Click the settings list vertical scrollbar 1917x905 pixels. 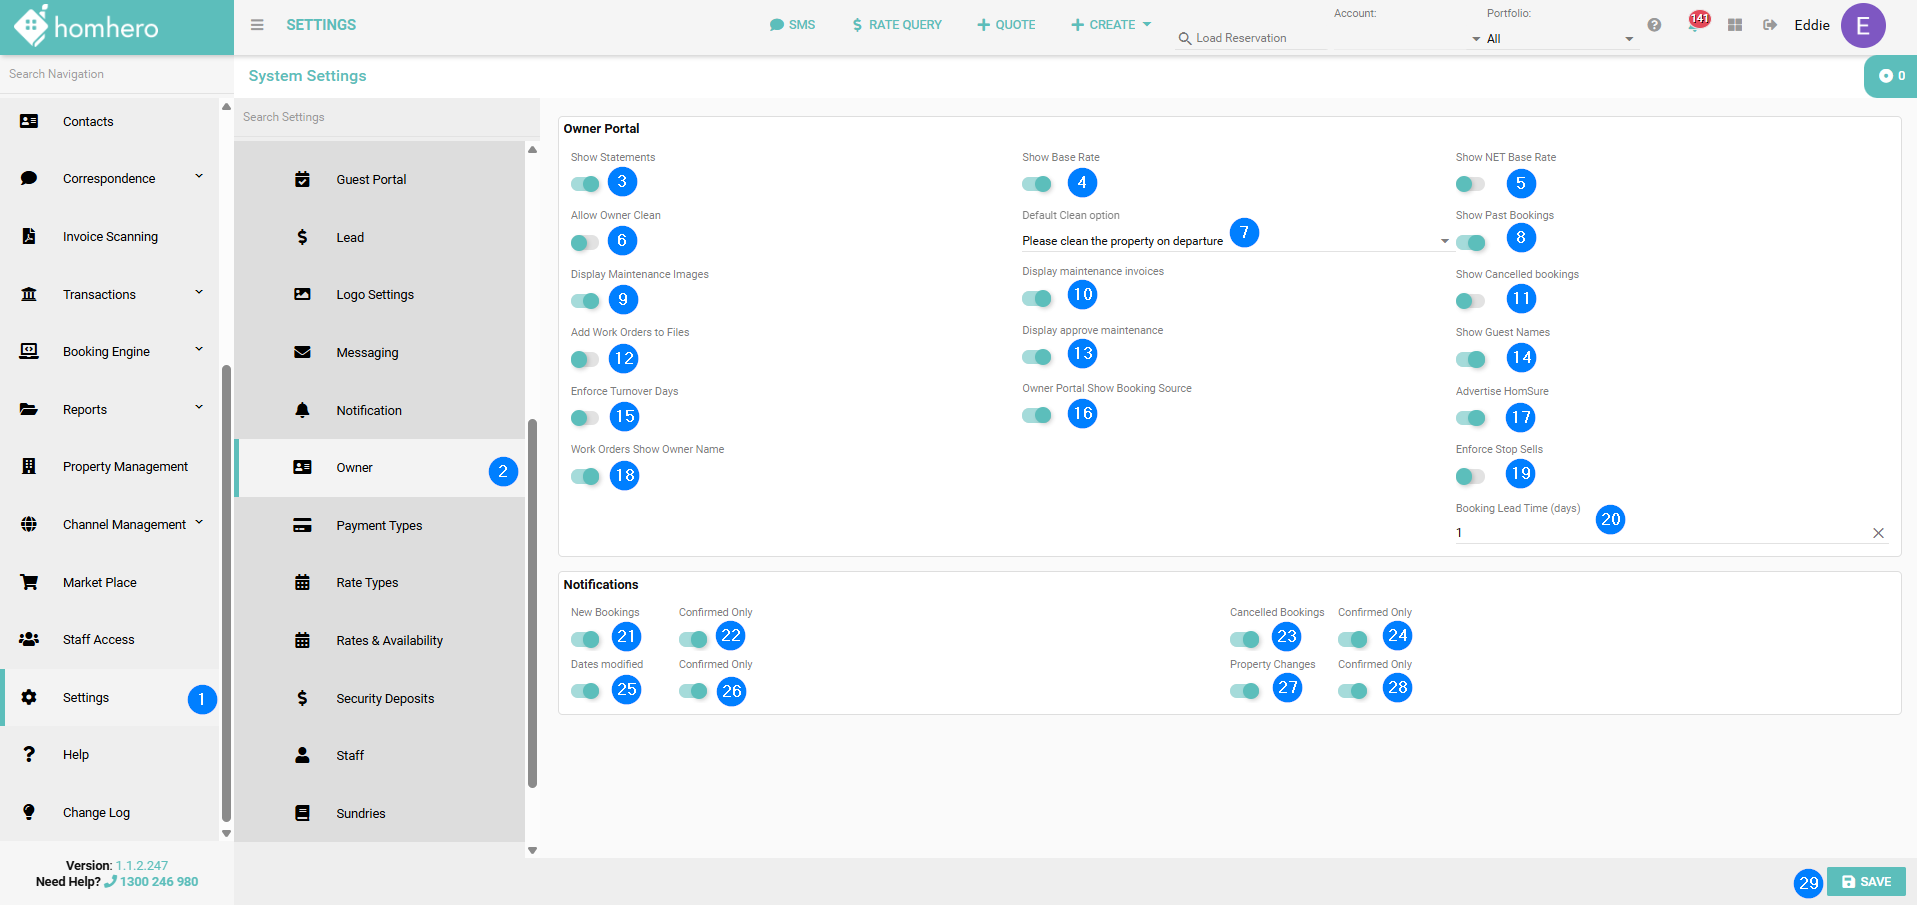532,600
